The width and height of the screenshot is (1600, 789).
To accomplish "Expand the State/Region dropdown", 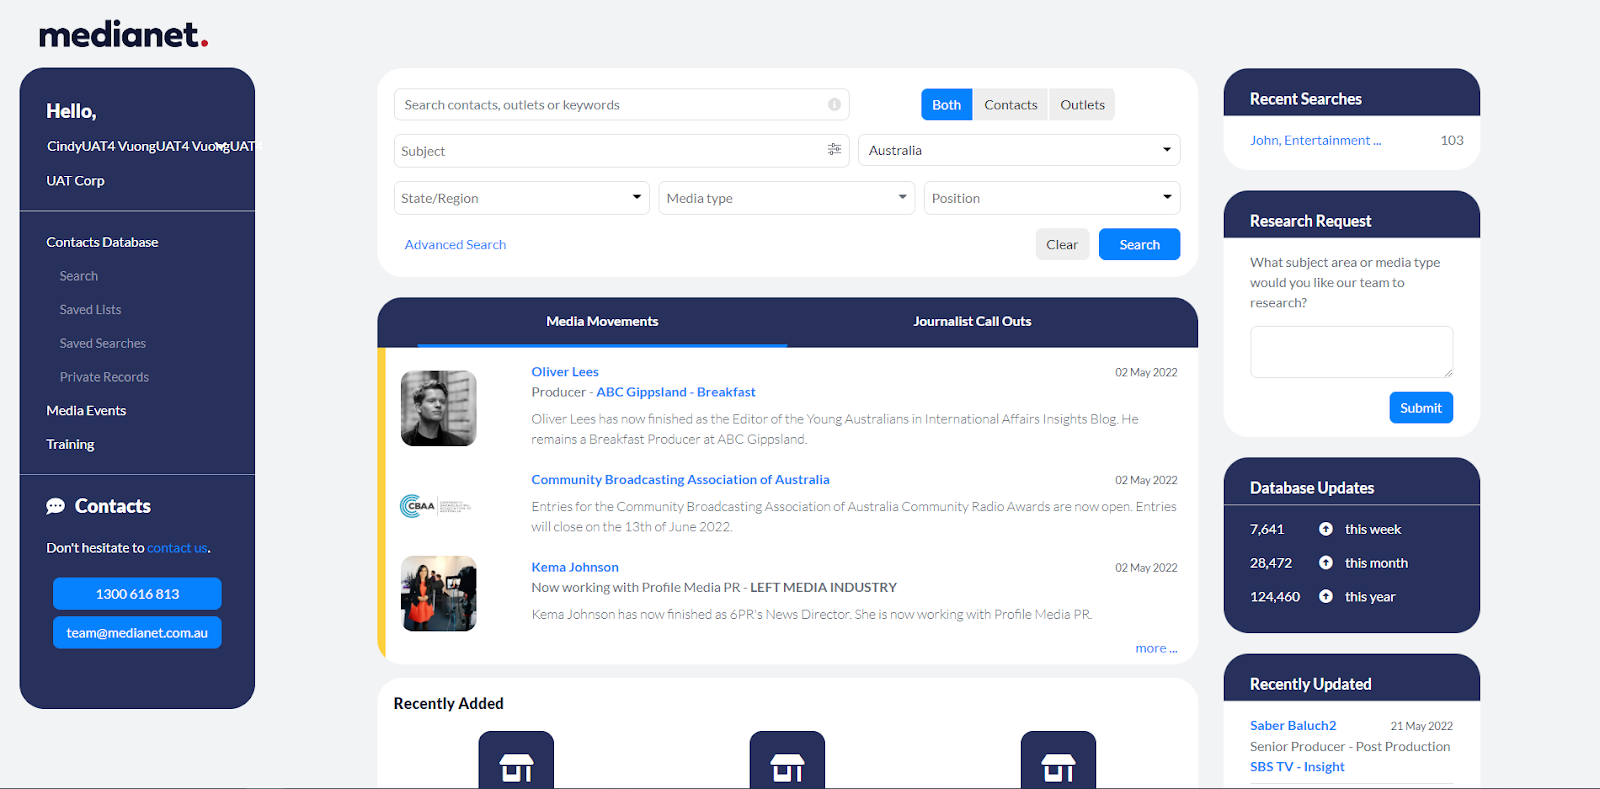I will (x=522, y=198).
